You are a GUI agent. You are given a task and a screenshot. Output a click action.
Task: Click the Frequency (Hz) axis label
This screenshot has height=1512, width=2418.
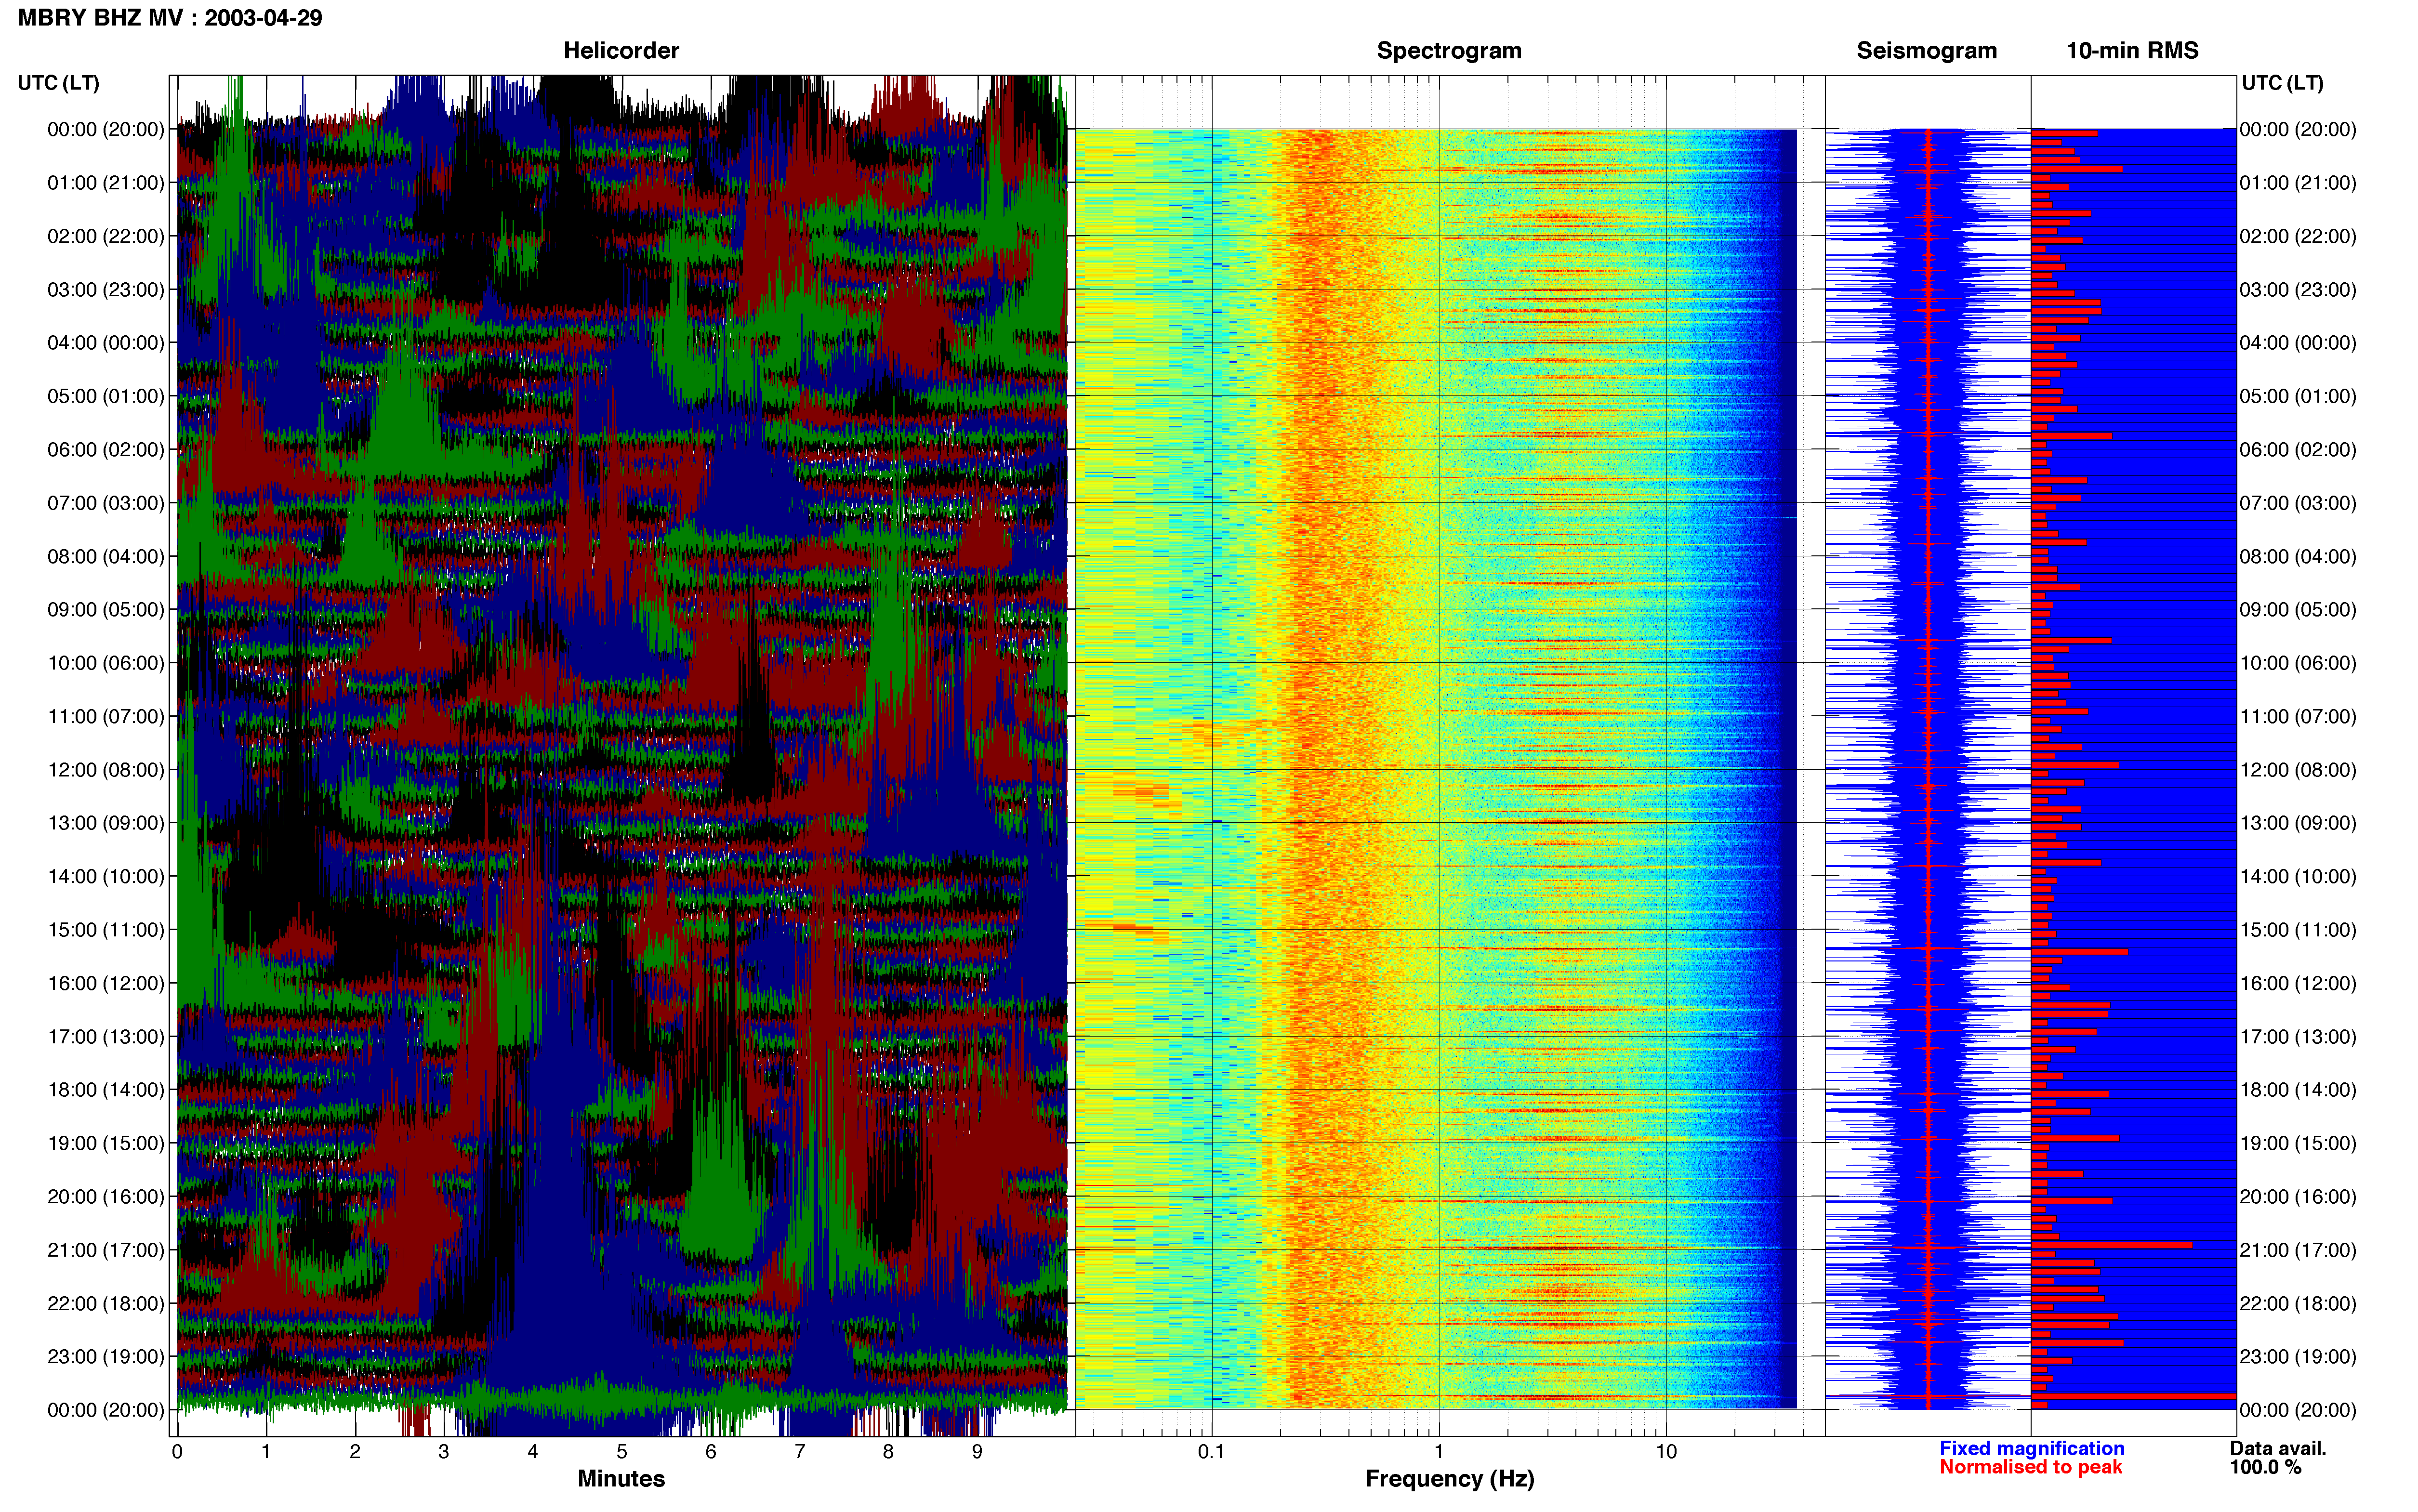coord(1449,1479)
